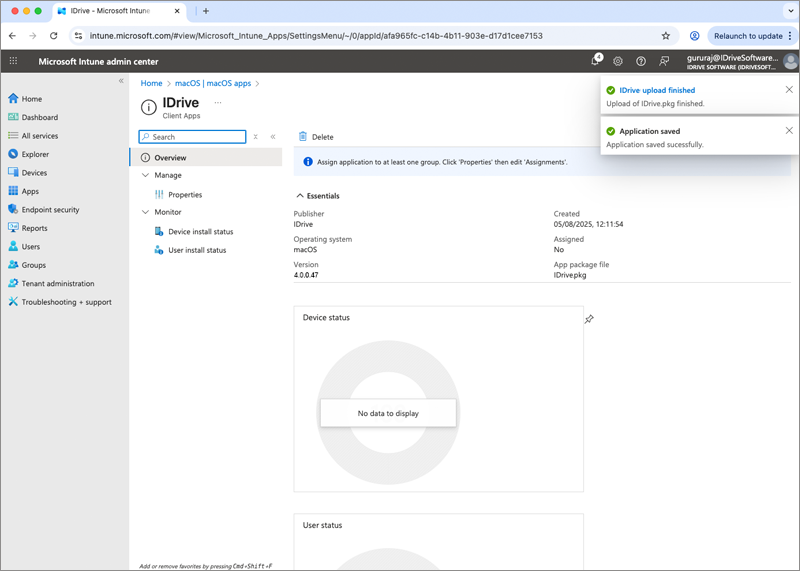Dismiss the Application saved notification

(x=789, y=131)
